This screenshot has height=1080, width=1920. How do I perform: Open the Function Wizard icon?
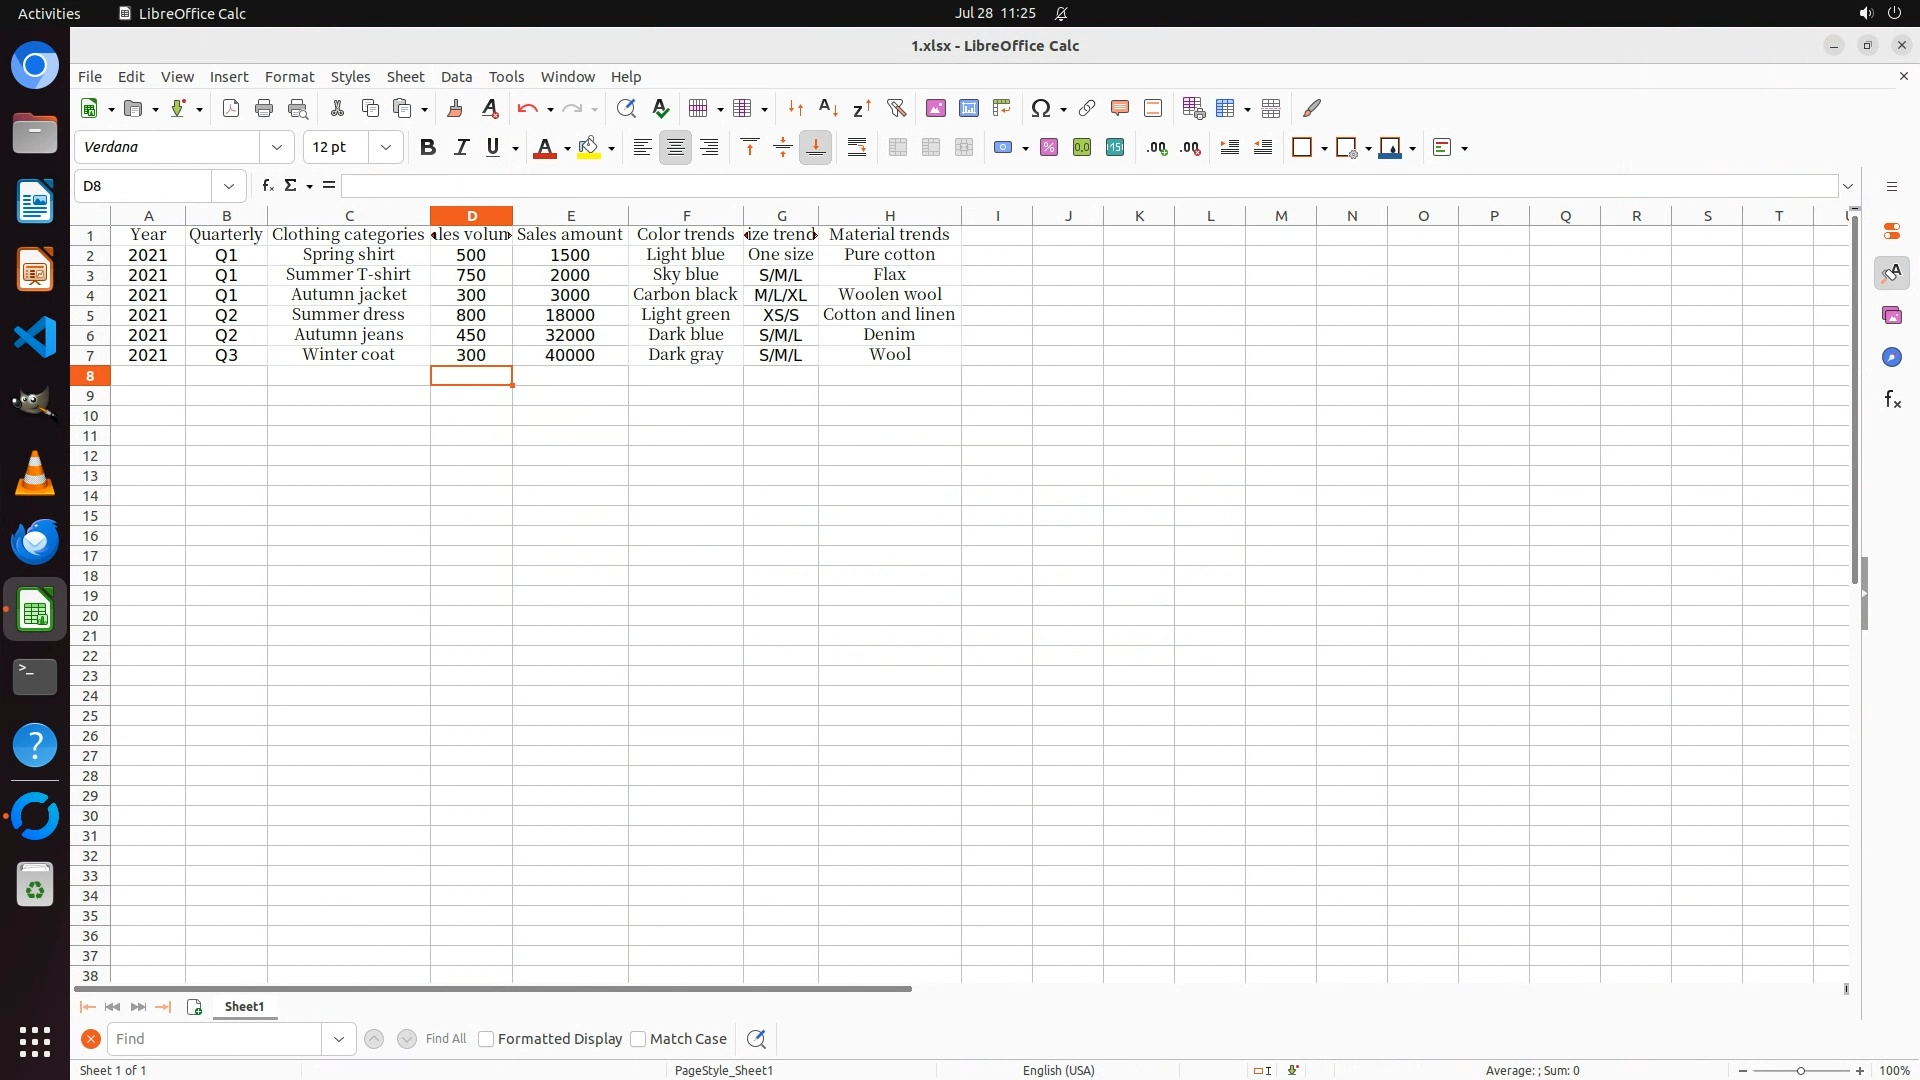(267, 186)
